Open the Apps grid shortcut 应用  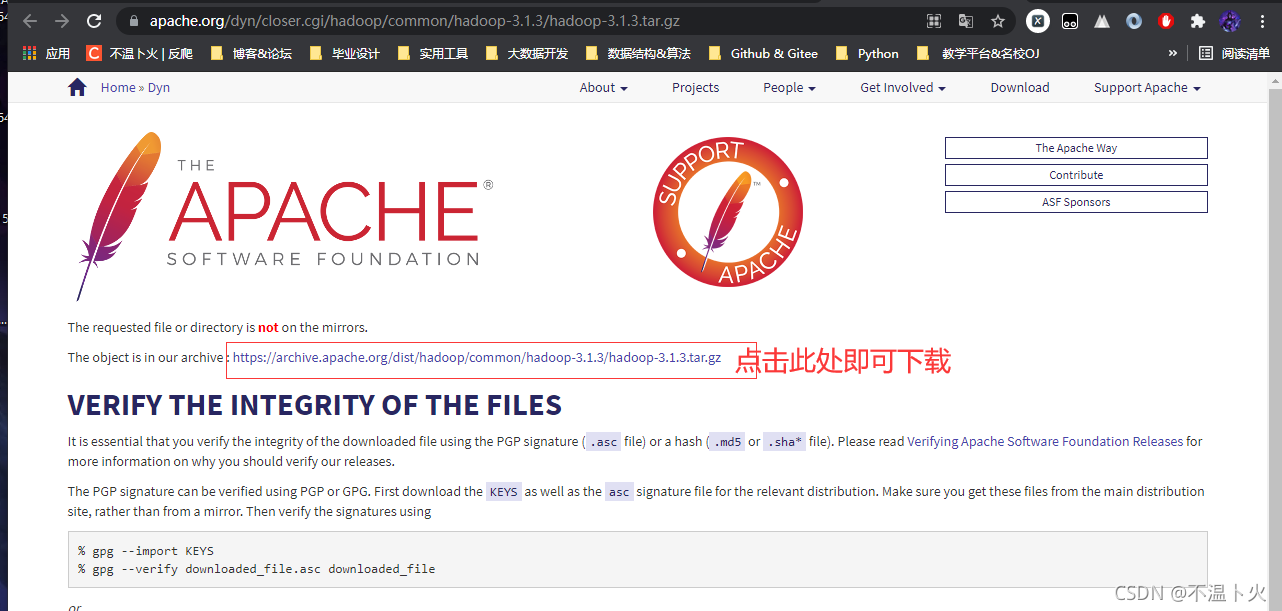(46, 54)
